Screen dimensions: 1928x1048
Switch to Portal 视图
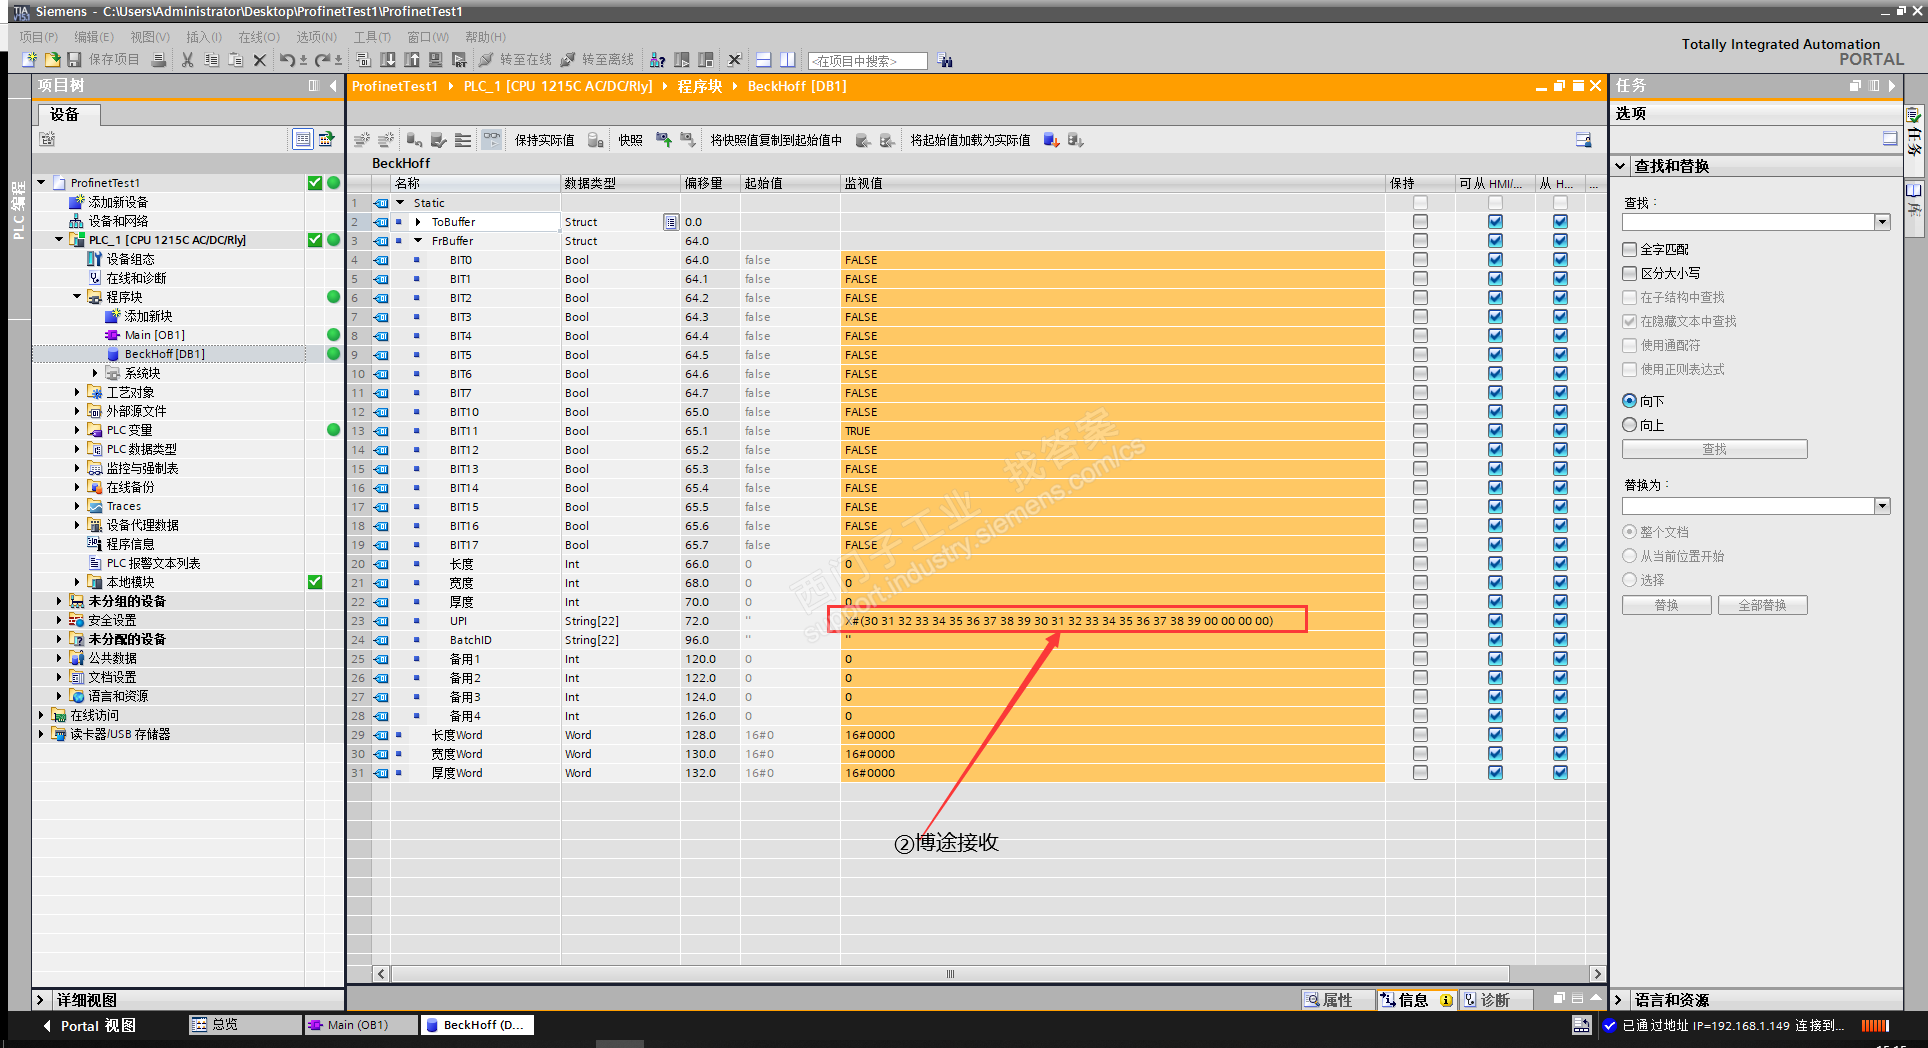(89, 1026)
